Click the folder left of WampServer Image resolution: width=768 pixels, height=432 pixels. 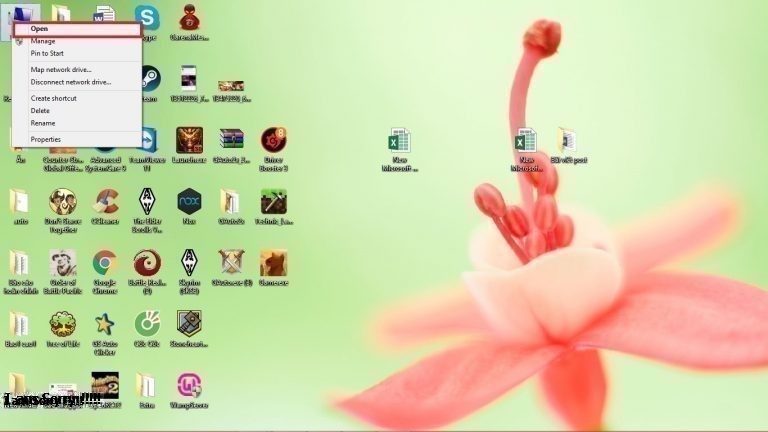click(x=146, y=385)
